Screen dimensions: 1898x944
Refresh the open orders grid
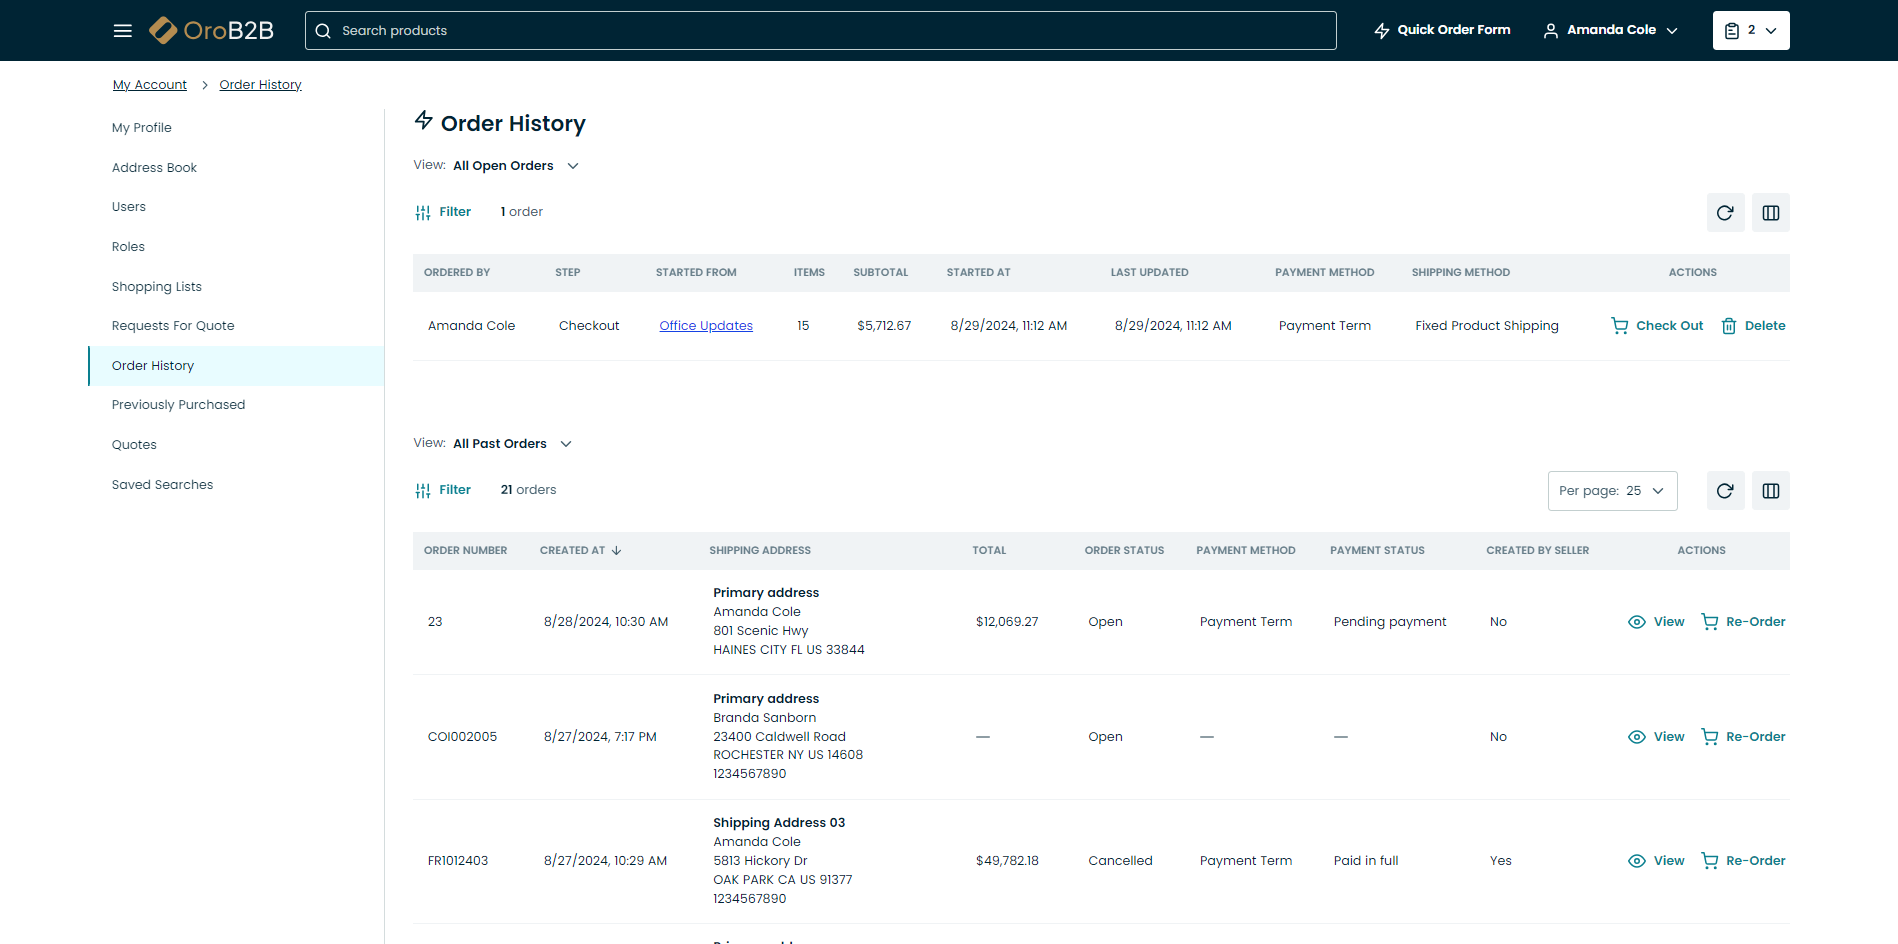pyautogui.click(x=1725, y=213)
